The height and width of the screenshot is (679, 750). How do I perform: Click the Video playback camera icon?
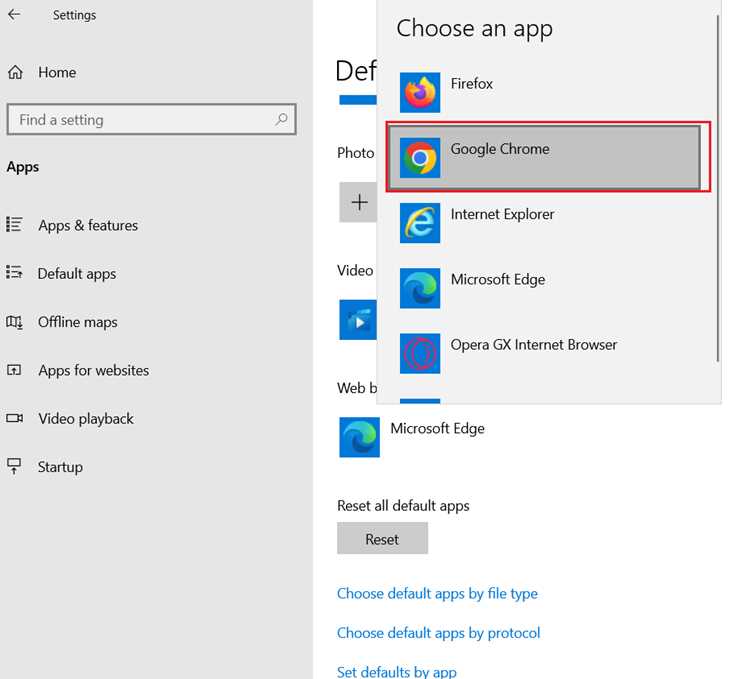pyautogui.click(x=14, y=418)
